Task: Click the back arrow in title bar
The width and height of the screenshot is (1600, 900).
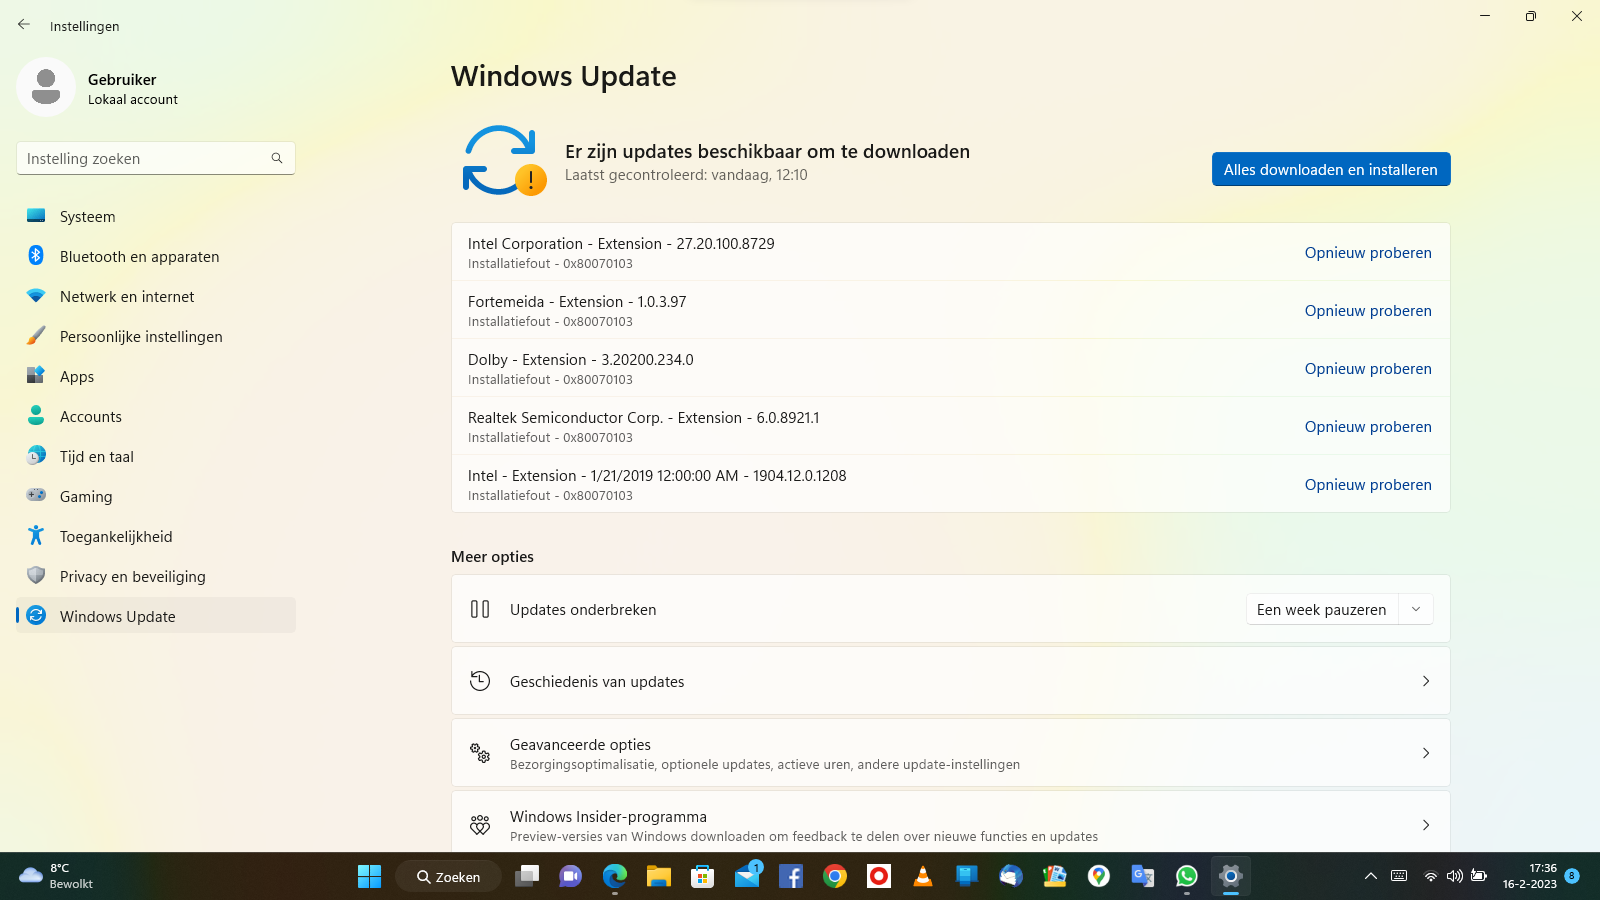Action: tap(24, 25)
